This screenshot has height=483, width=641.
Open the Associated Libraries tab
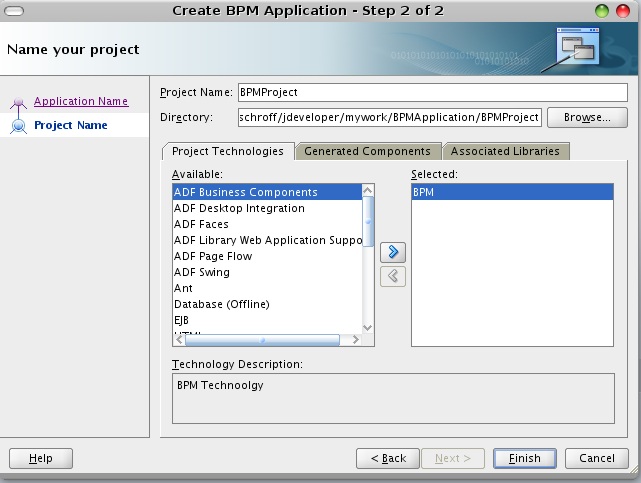click(x=505, y=152)
